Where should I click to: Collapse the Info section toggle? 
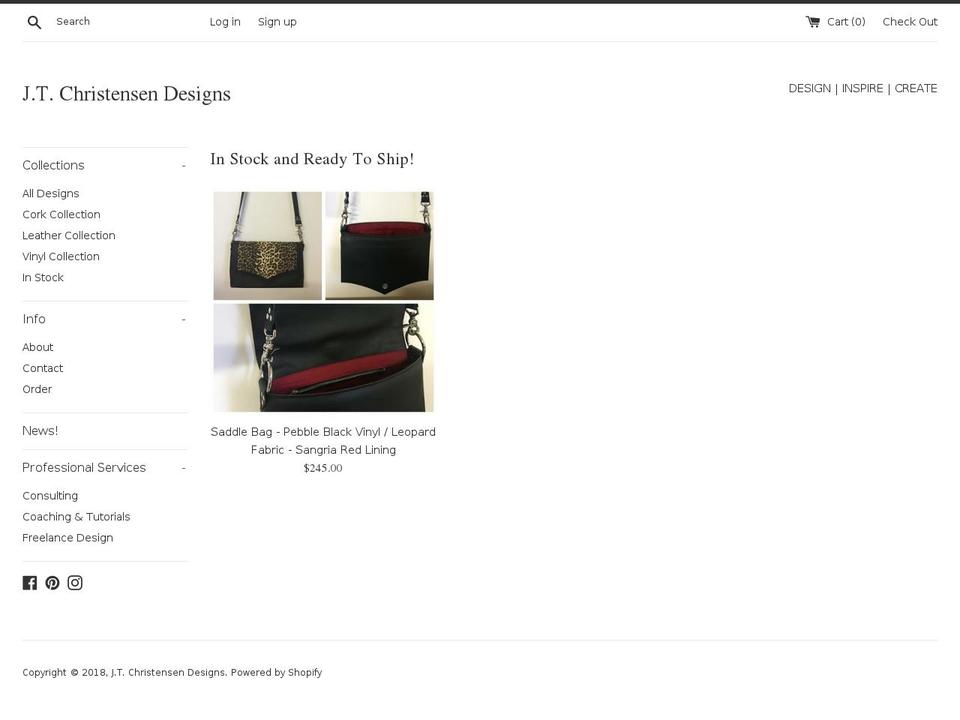click(183, 320)
